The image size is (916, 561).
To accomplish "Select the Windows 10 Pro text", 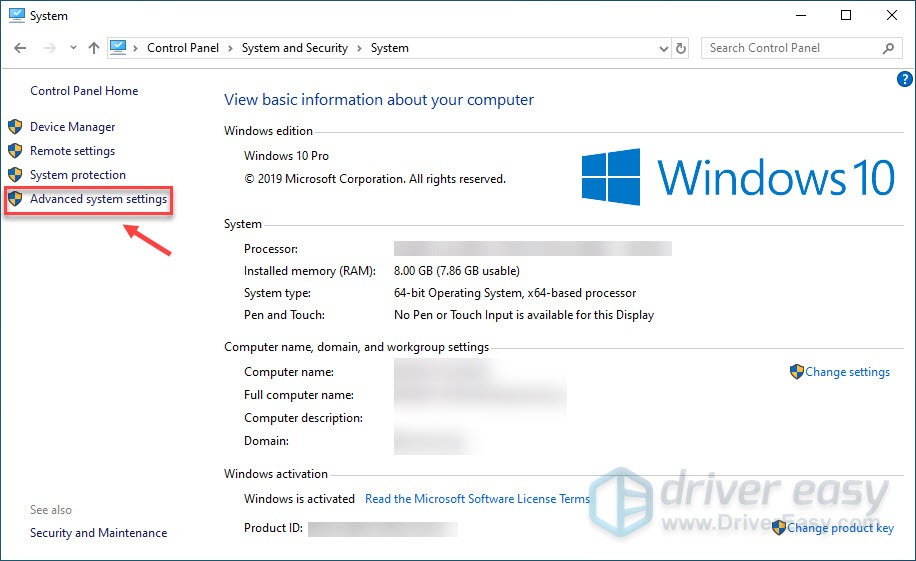I will [286, 156].
